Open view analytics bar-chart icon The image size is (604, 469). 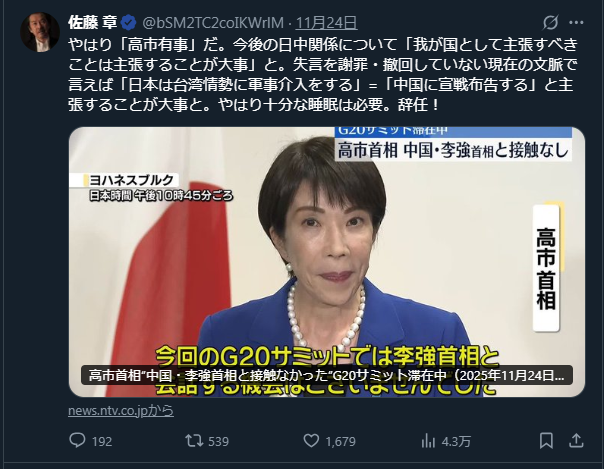pyautogui.click(x=428, y=441)
